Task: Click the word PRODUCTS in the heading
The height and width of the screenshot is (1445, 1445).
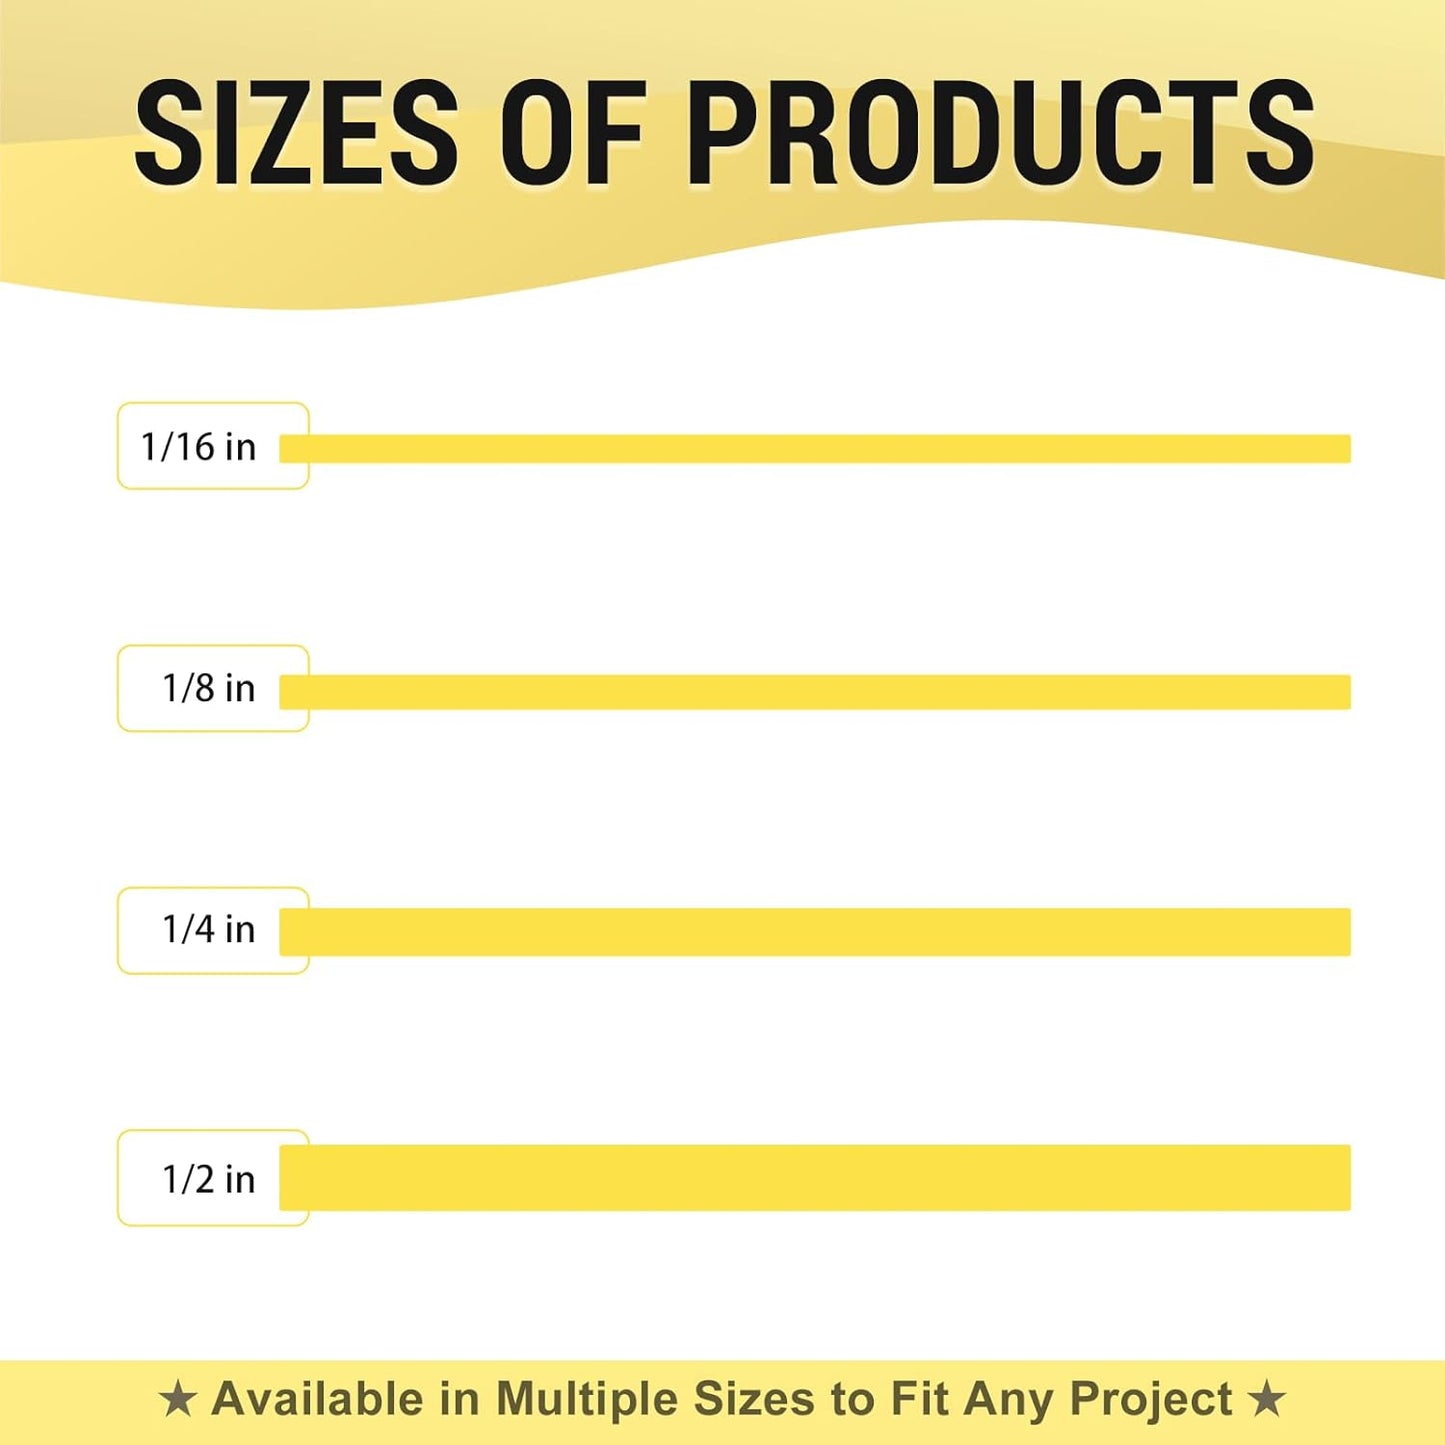Action: tap(1000, 133)
